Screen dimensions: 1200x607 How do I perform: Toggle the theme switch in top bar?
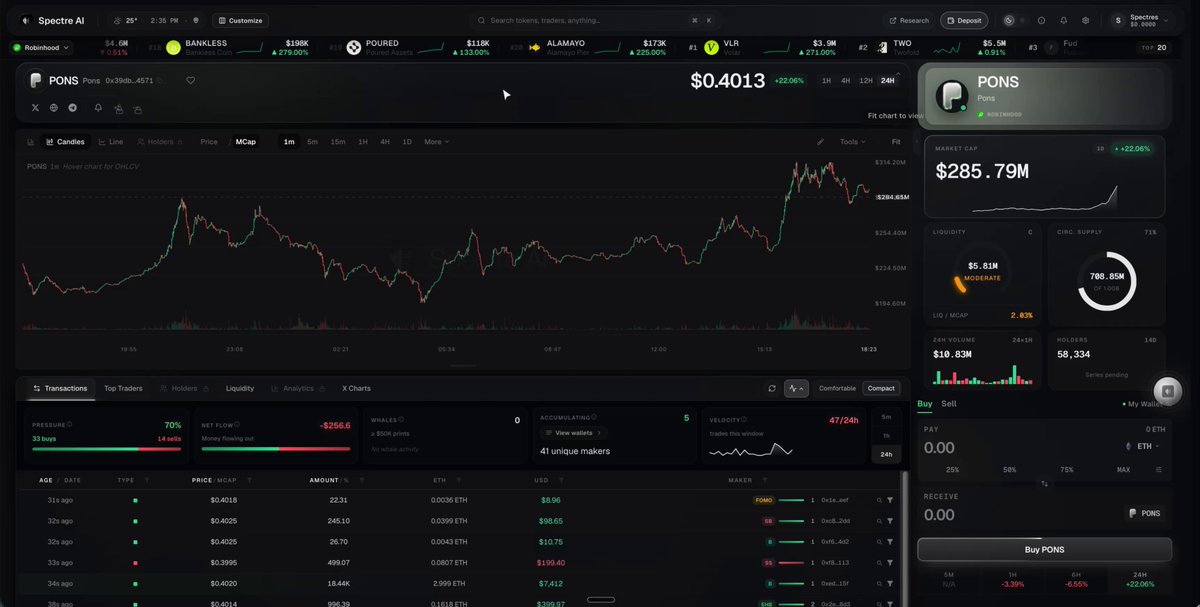(x=1014, y=20)
